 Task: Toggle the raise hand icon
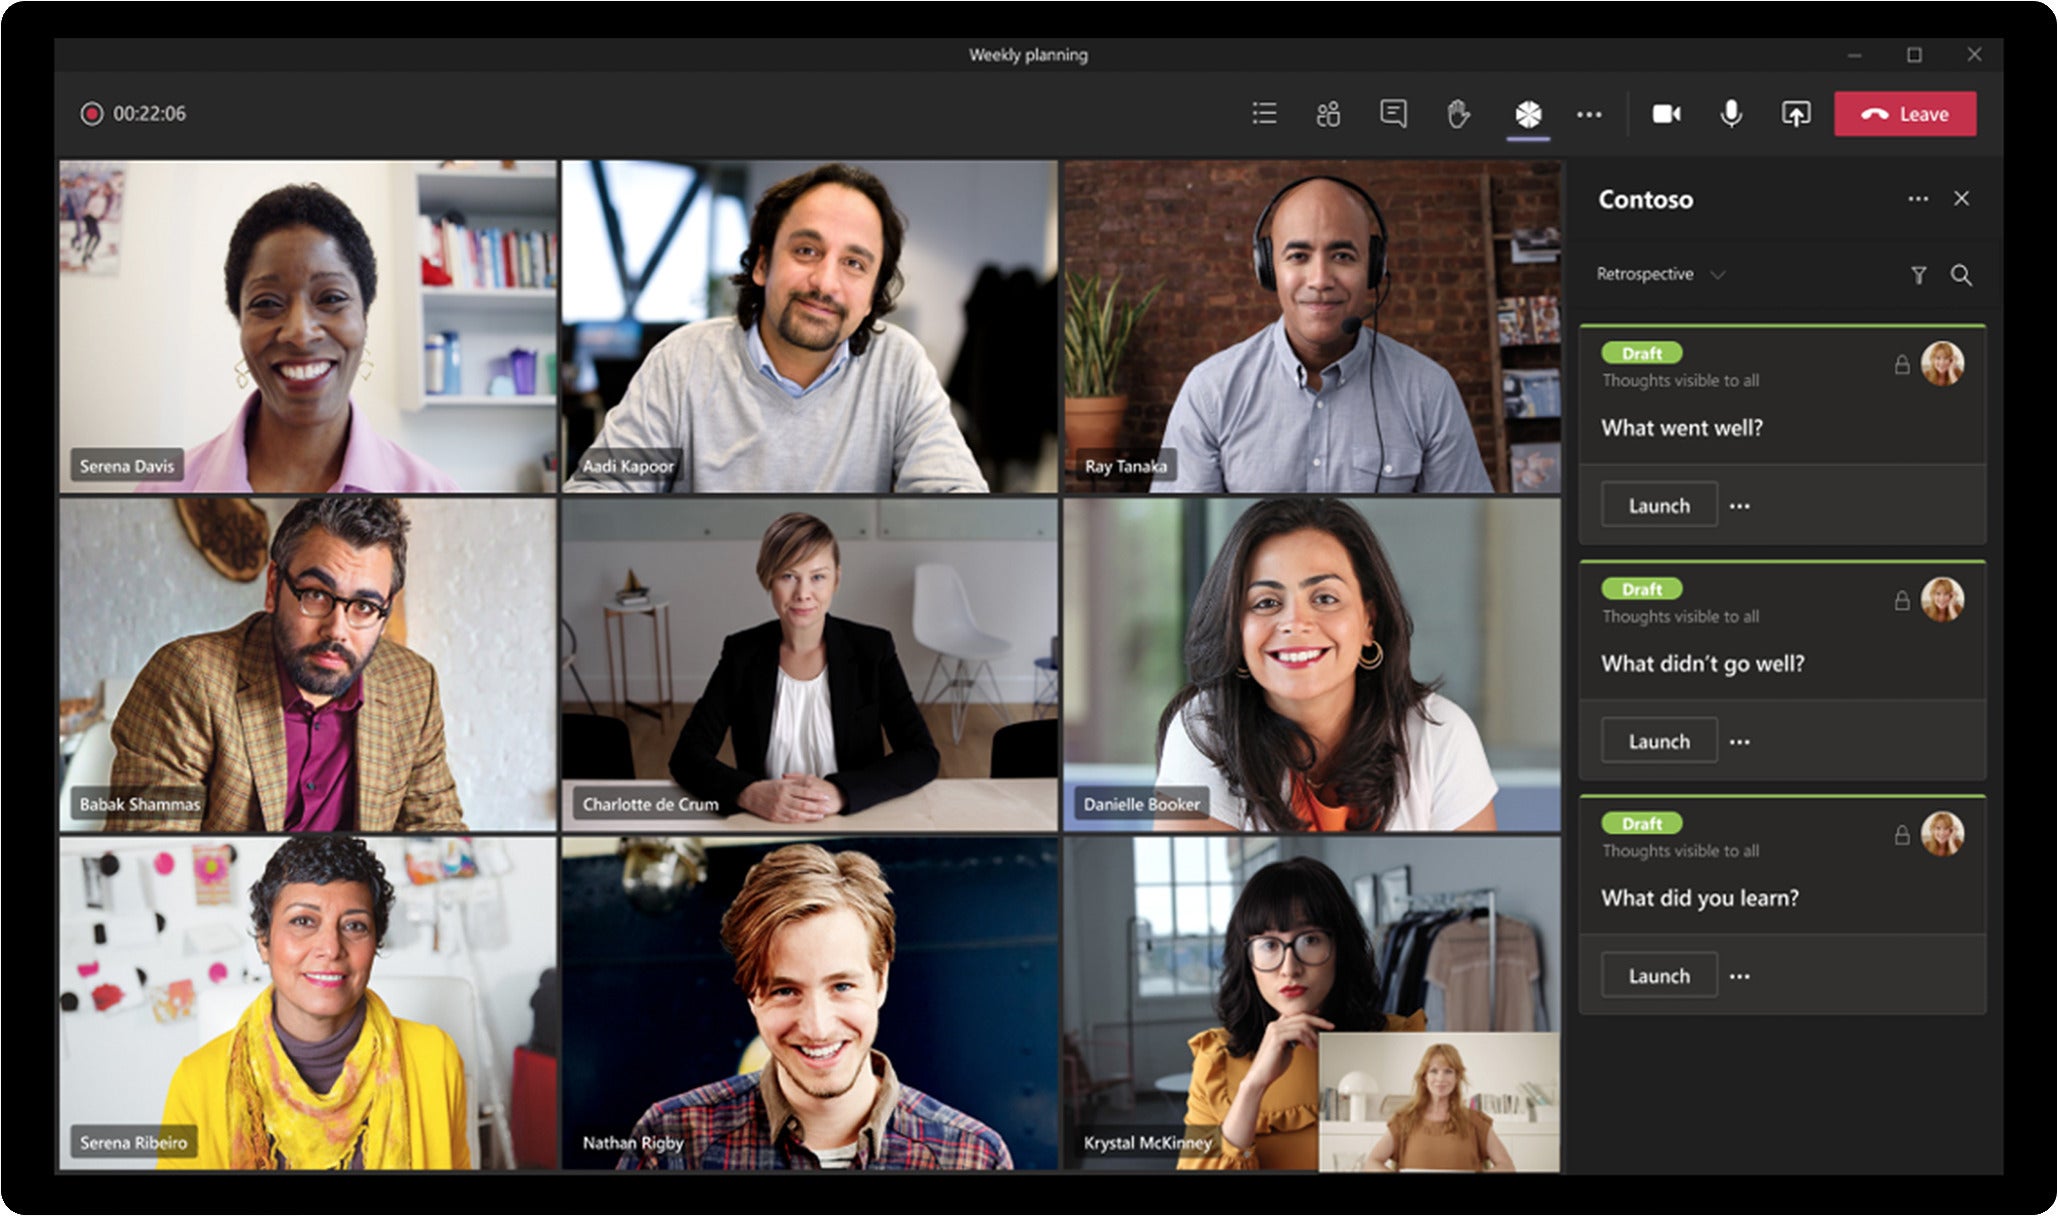tap(1460, 114)
